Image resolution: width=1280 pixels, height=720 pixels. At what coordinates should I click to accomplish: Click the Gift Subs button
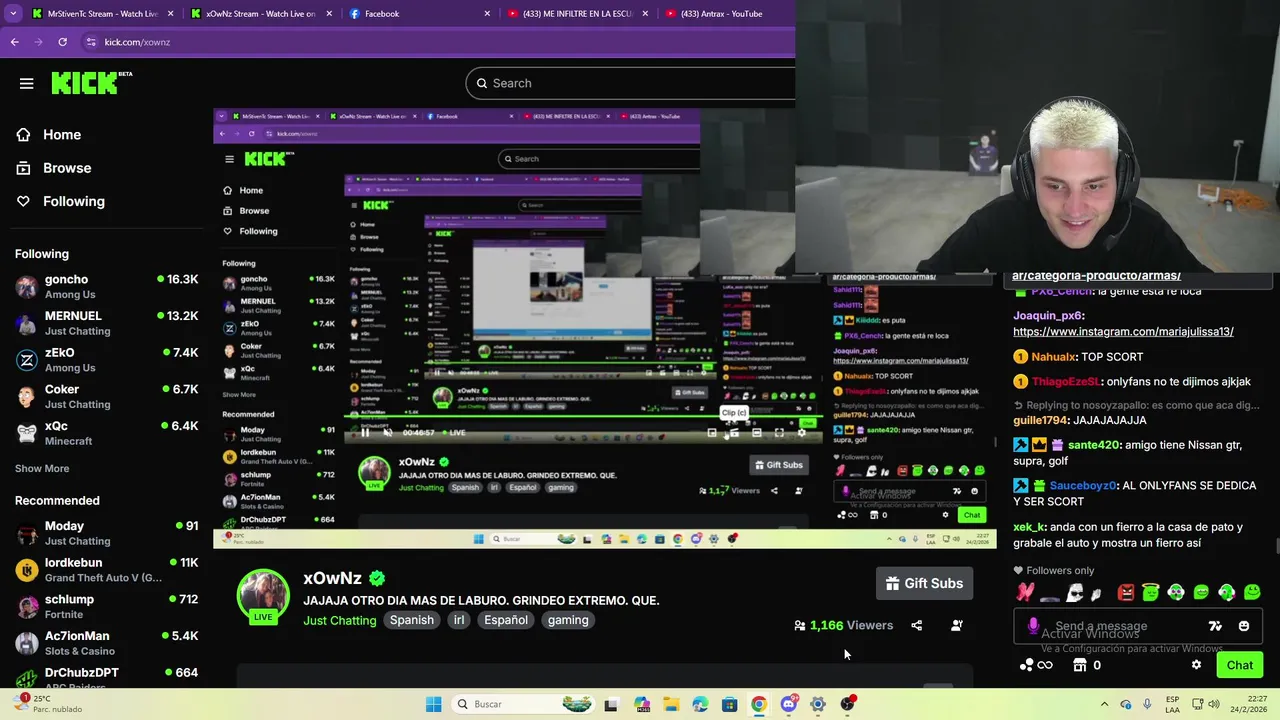coord(925,584)
